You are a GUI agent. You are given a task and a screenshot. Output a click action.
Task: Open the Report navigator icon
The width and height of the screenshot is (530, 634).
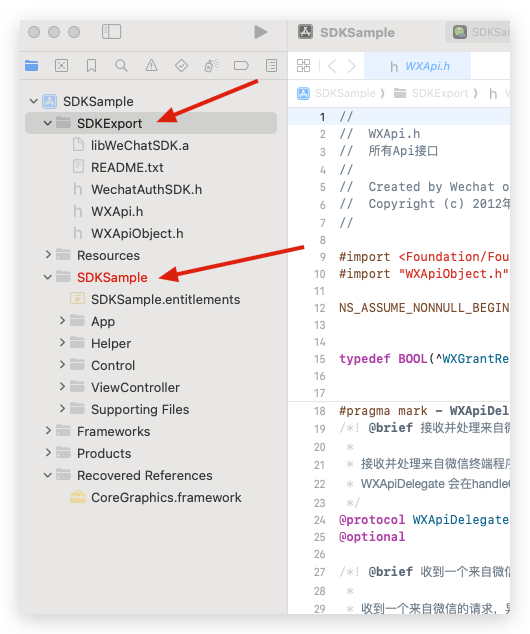pos(271,65)
